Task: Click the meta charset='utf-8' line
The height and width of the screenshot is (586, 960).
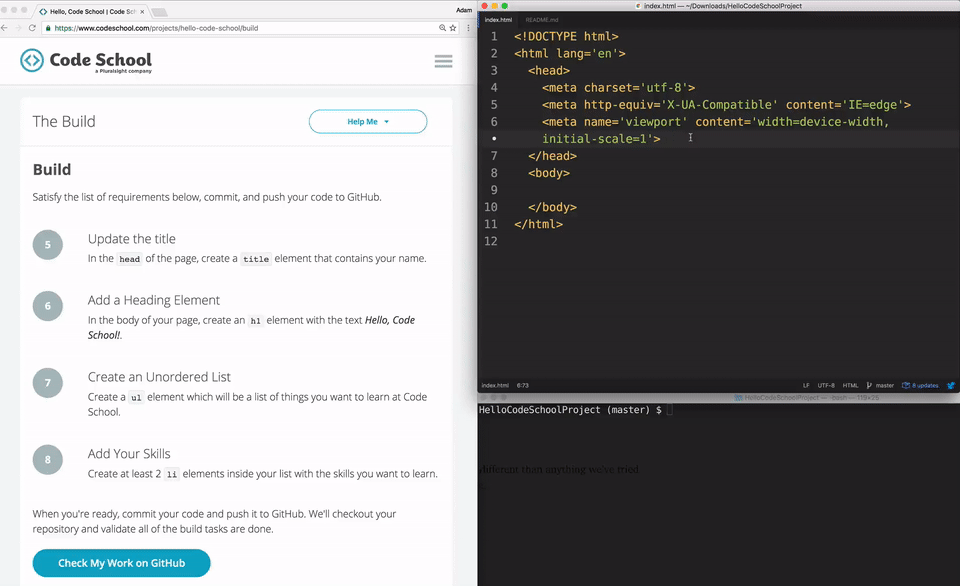Action: pos(618,88)
